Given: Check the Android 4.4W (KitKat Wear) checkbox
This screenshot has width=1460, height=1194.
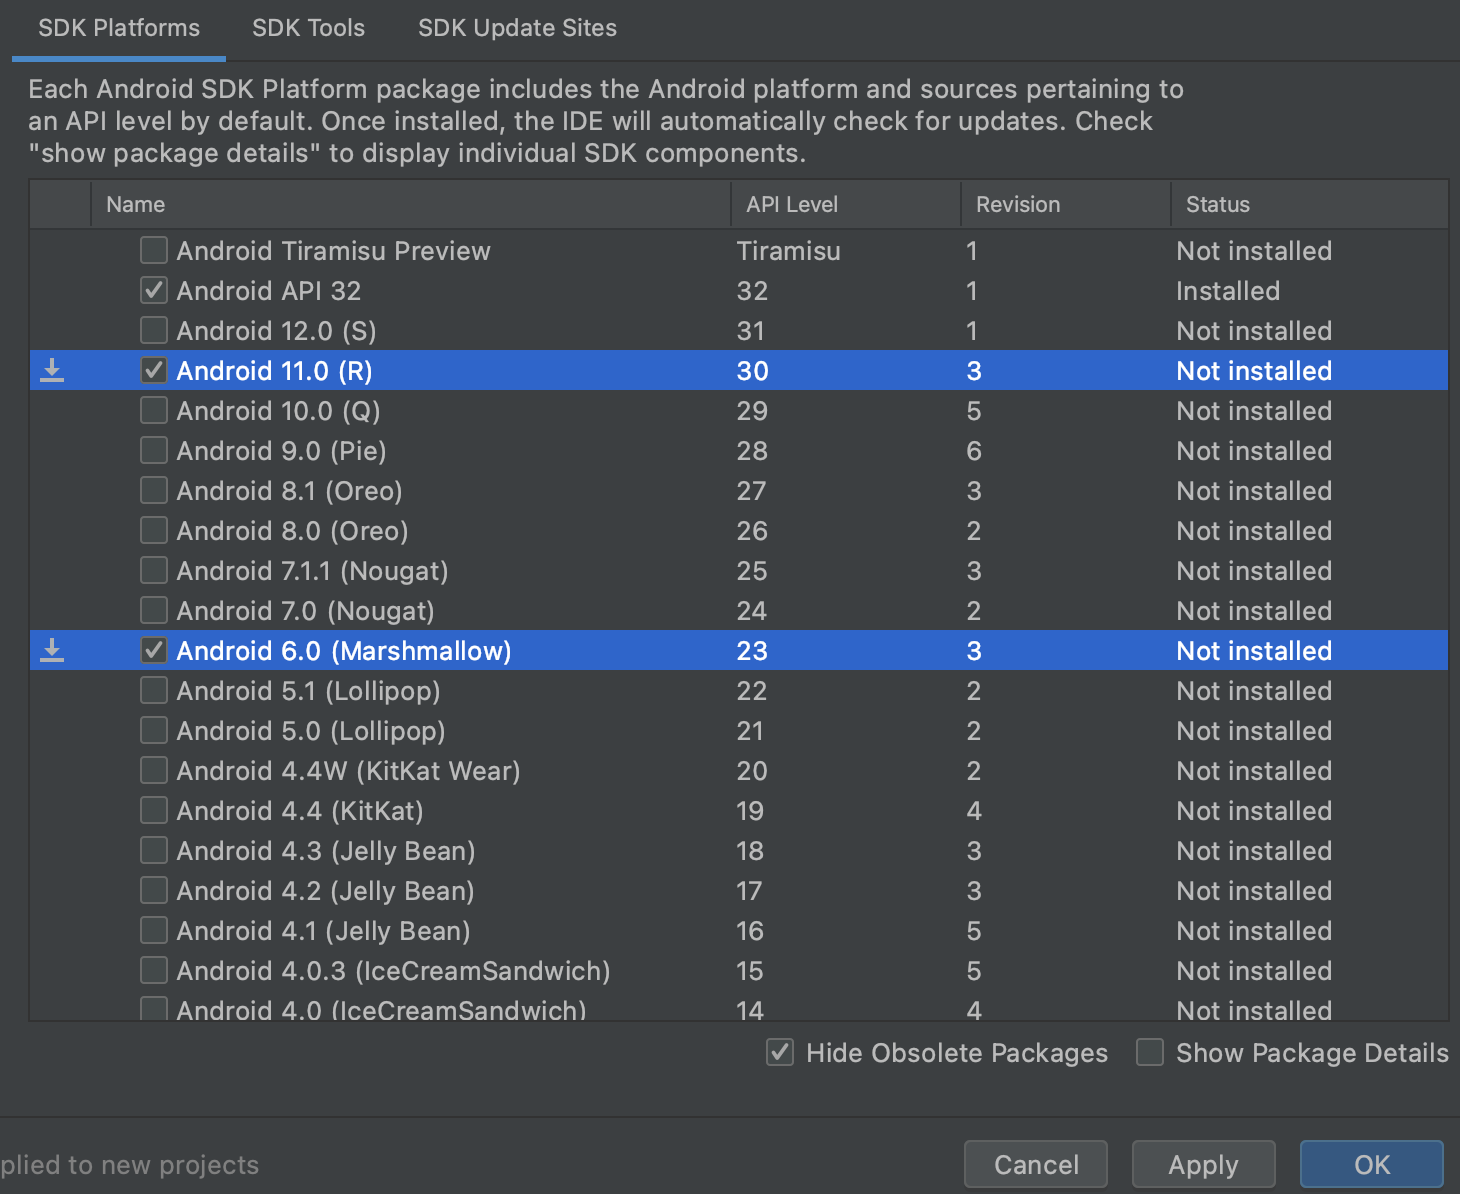Looking at the screenshot, I should pos(154,770).
